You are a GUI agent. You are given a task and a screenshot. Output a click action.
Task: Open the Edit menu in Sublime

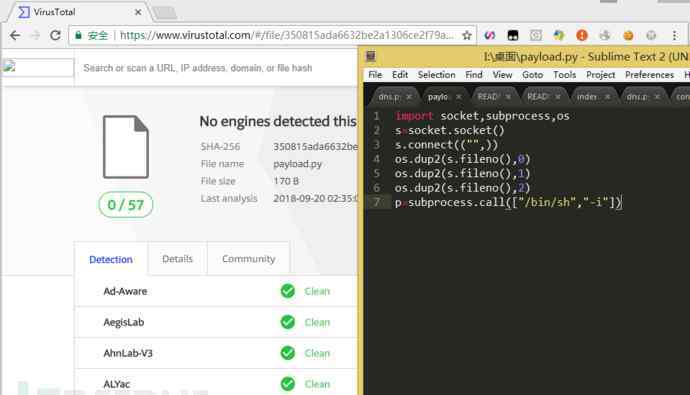tap(400, 75)
